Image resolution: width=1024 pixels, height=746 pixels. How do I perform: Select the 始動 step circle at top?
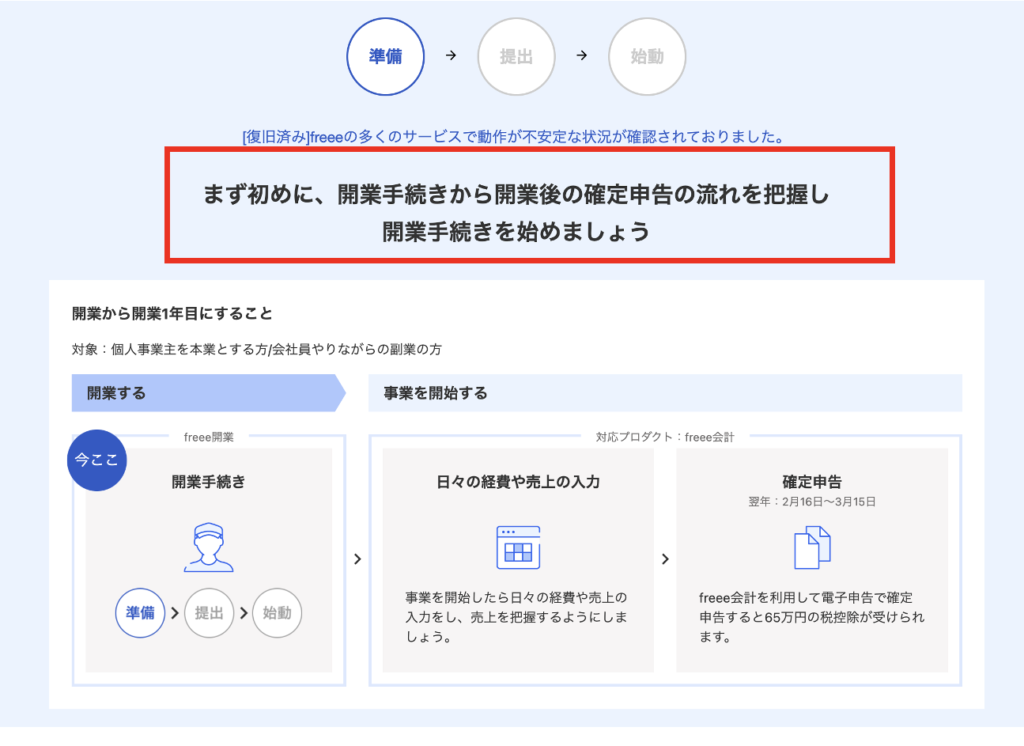(x=646, y=56)
